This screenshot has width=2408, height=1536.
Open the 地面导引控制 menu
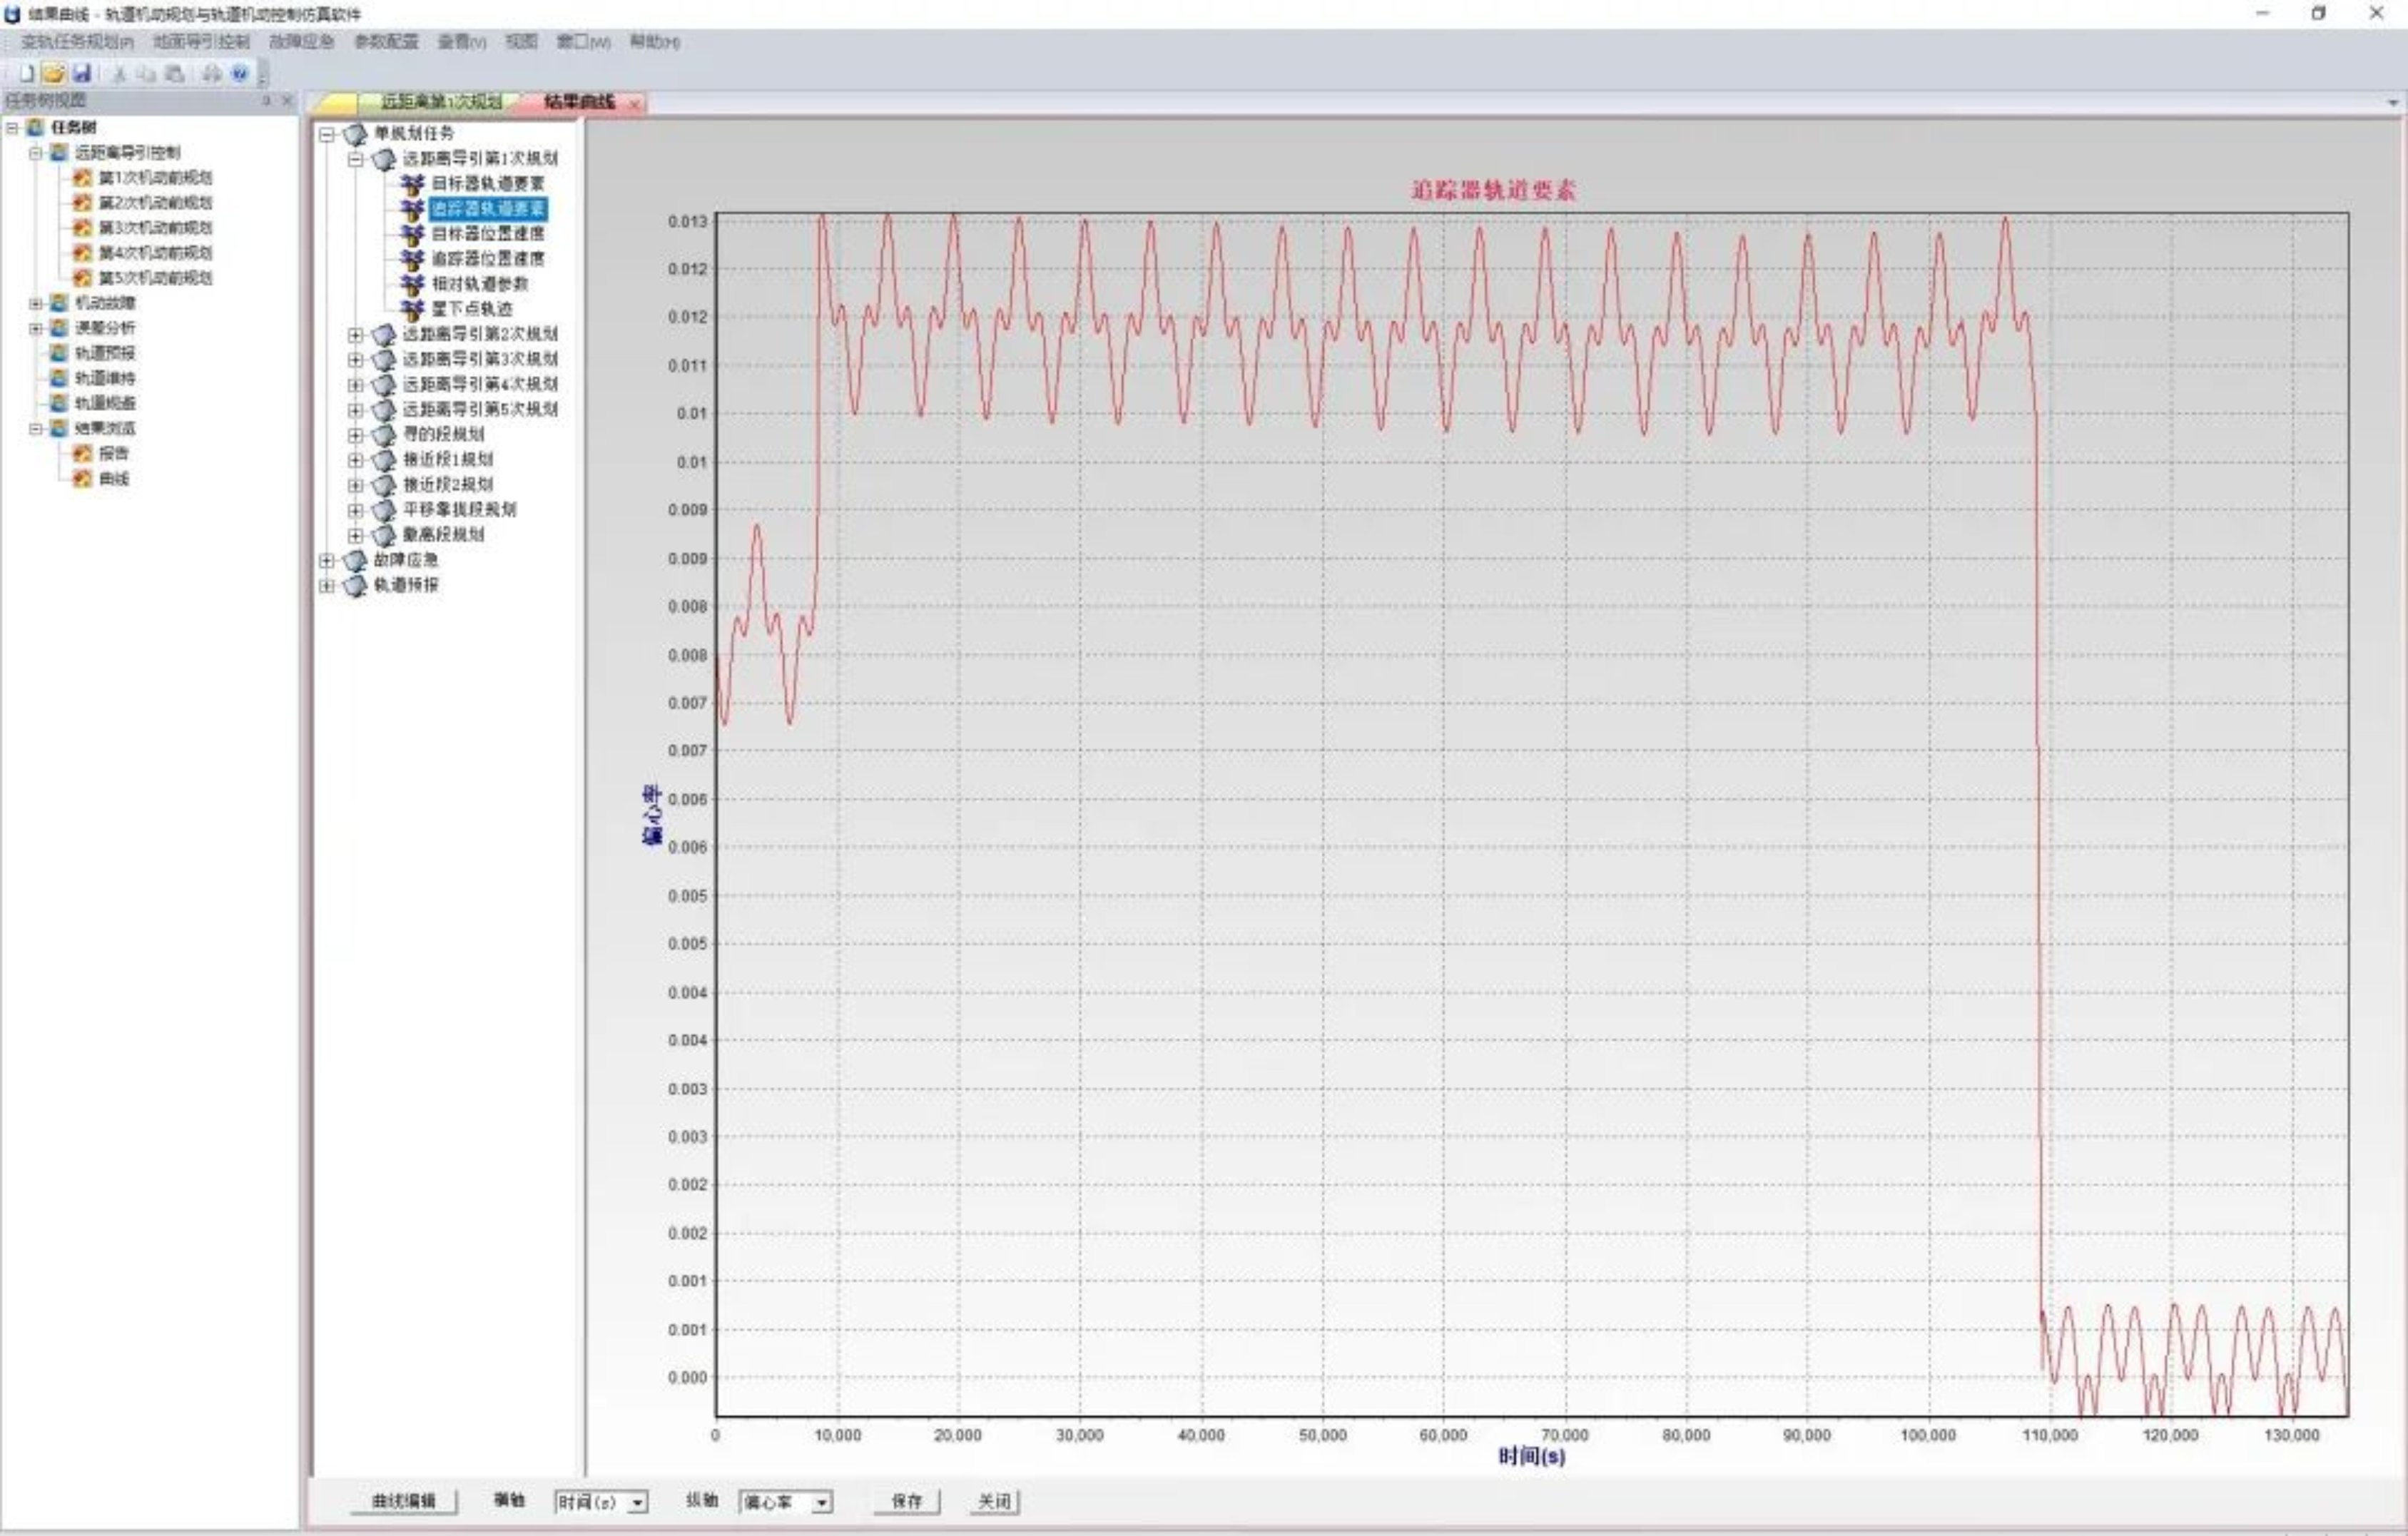pos(201,42)
